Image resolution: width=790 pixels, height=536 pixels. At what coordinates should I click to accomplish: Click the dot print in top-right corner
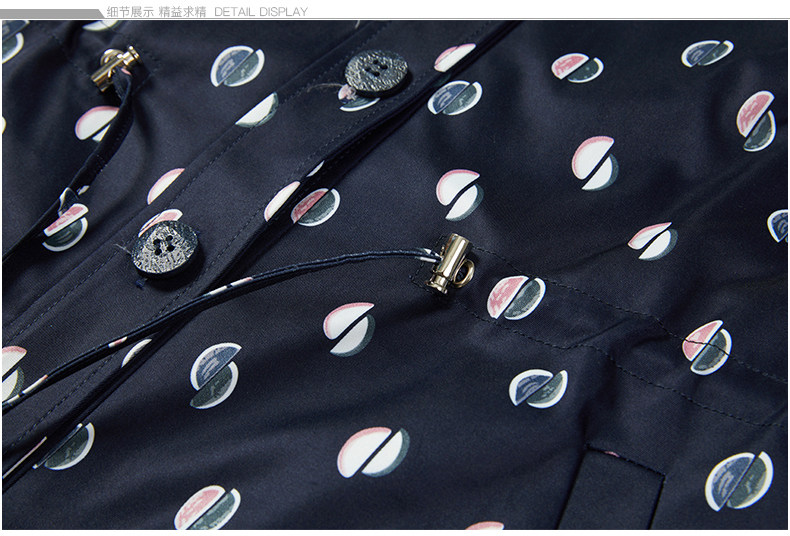click(x=707, y=53)
